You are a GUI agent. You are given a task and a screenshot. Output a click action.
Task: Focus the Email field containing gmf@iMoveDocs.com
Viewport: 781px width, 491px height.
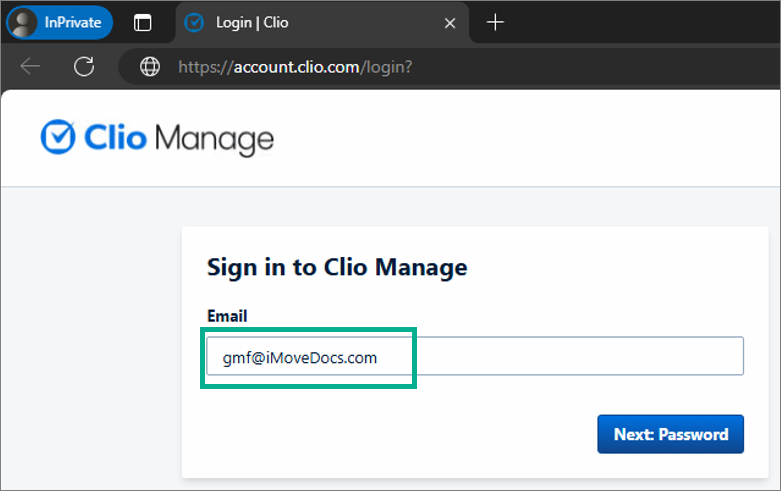[475, 356]
